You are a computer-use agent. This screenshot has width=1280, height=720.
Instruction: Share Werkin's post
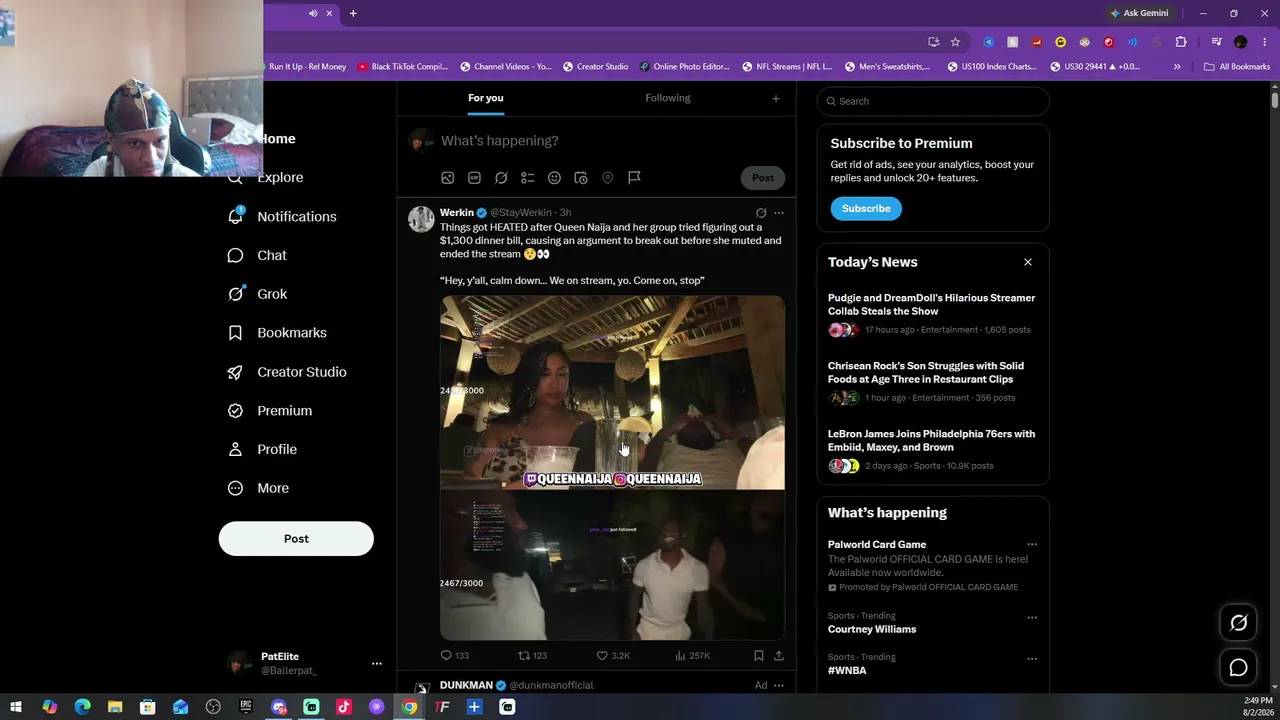tap(779, 656)
